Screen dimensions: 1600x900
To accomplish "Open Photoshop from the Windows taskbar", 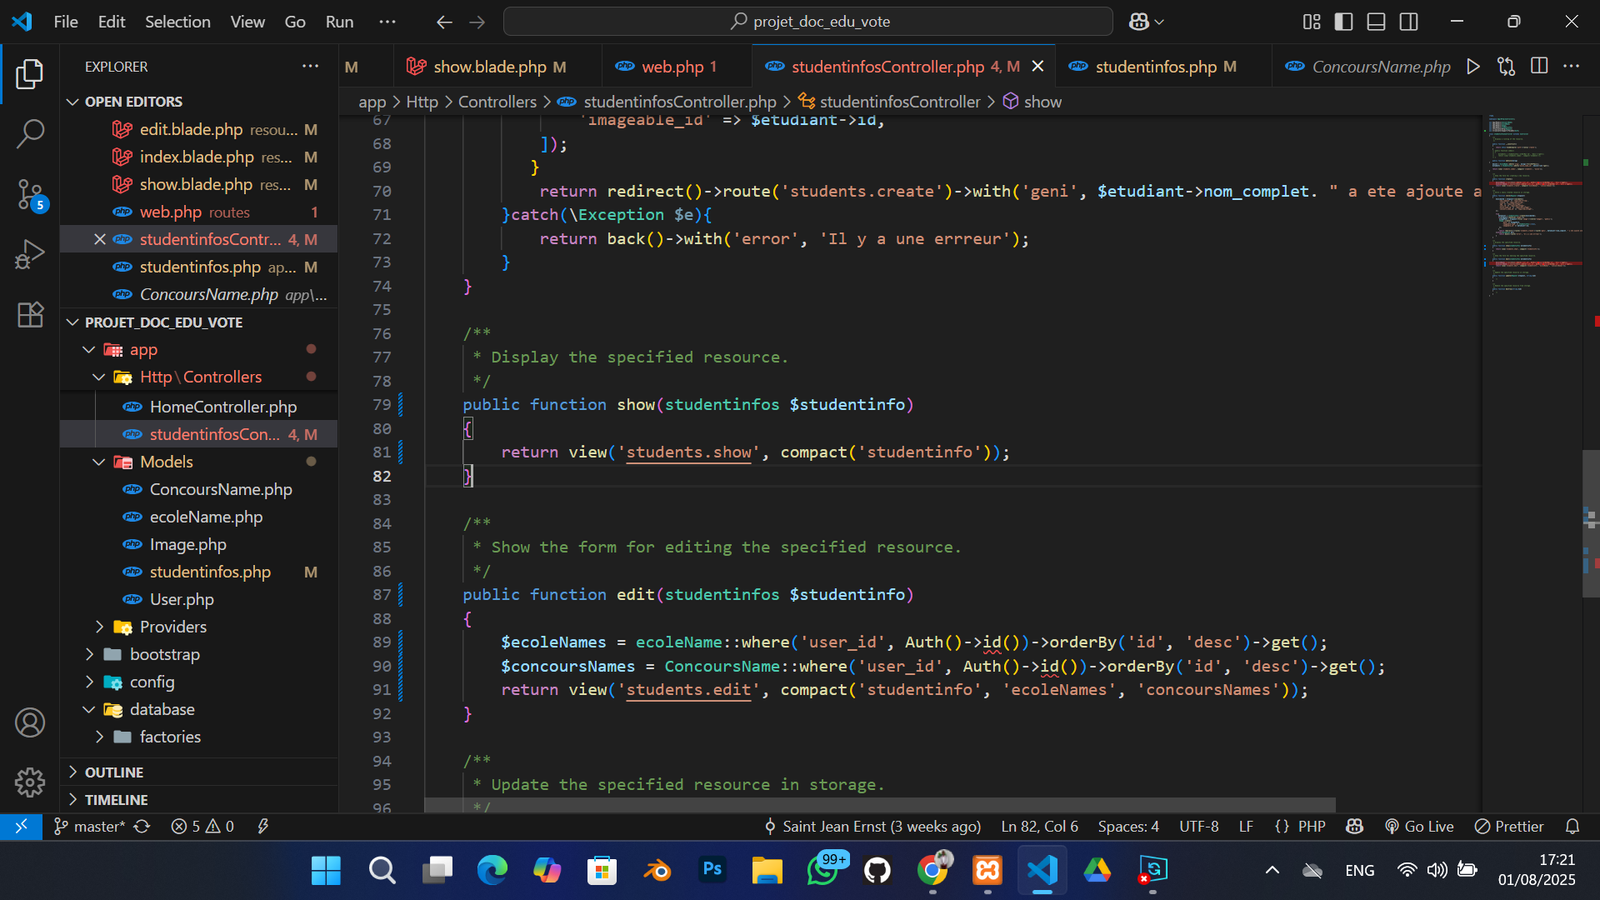I will [x=712, y=869].
